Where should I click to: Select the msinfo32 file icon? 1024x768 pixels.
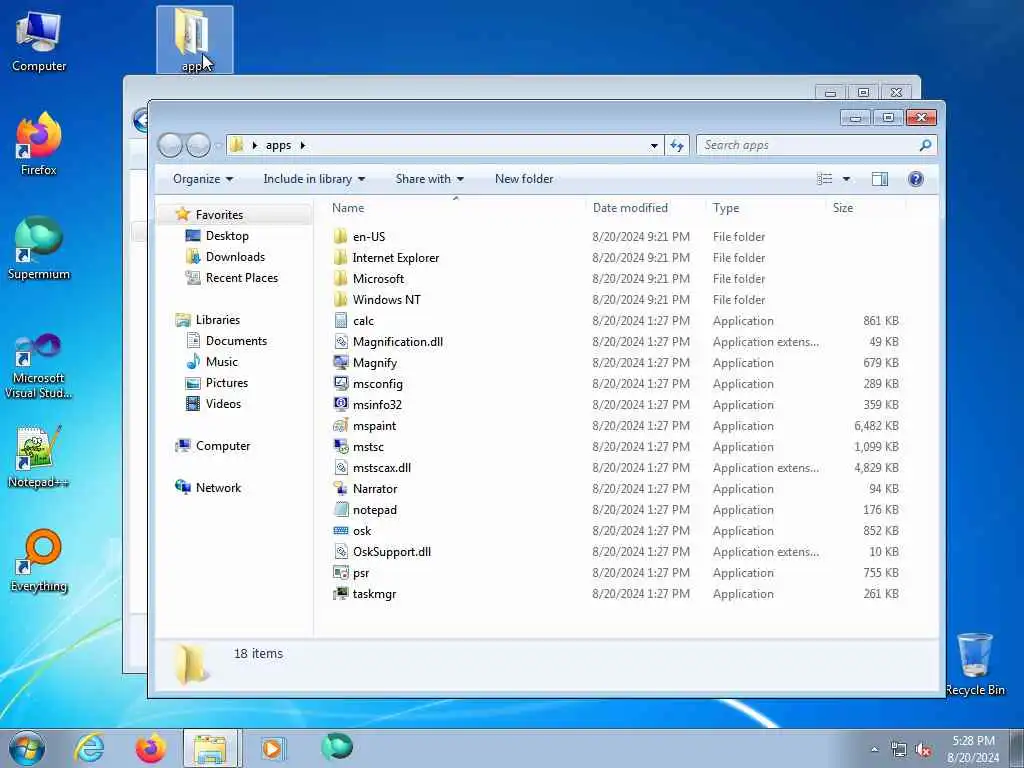tap(340, 404)
